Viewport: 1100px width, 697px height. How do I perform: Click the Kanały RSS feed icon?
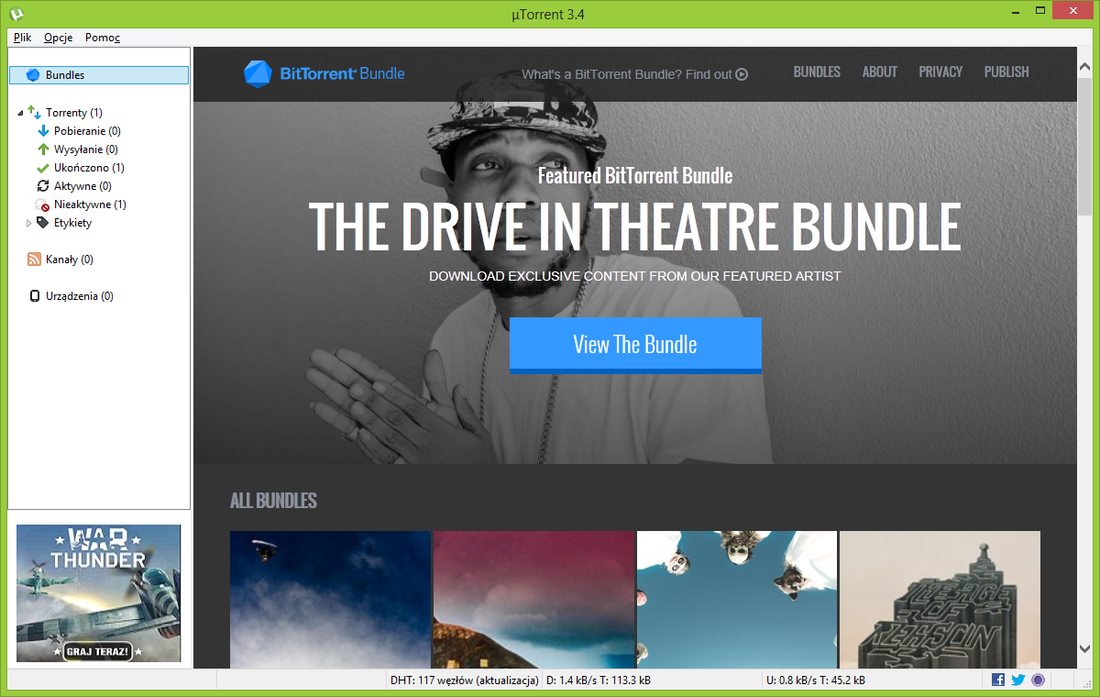pyautogui.click(x=34, y=259)
